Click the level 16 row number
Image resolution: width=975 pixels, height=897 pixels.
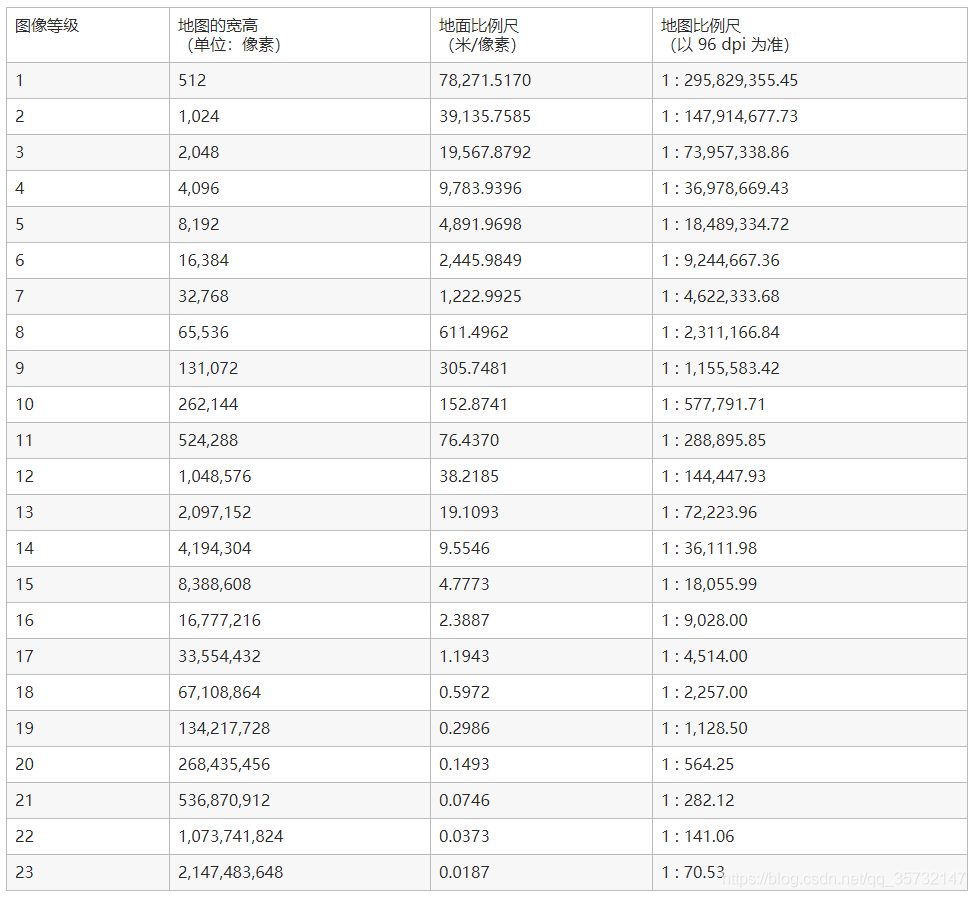24,620
